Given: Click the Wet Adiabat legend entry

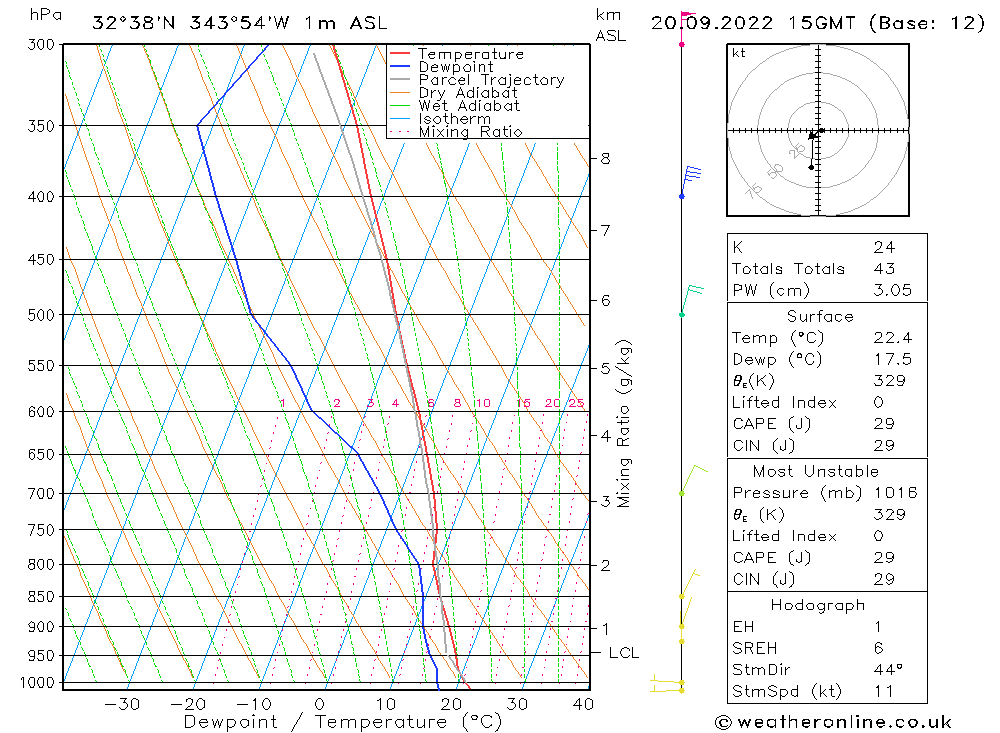Looking at the screenshot, I should click(x=455, y=106).
